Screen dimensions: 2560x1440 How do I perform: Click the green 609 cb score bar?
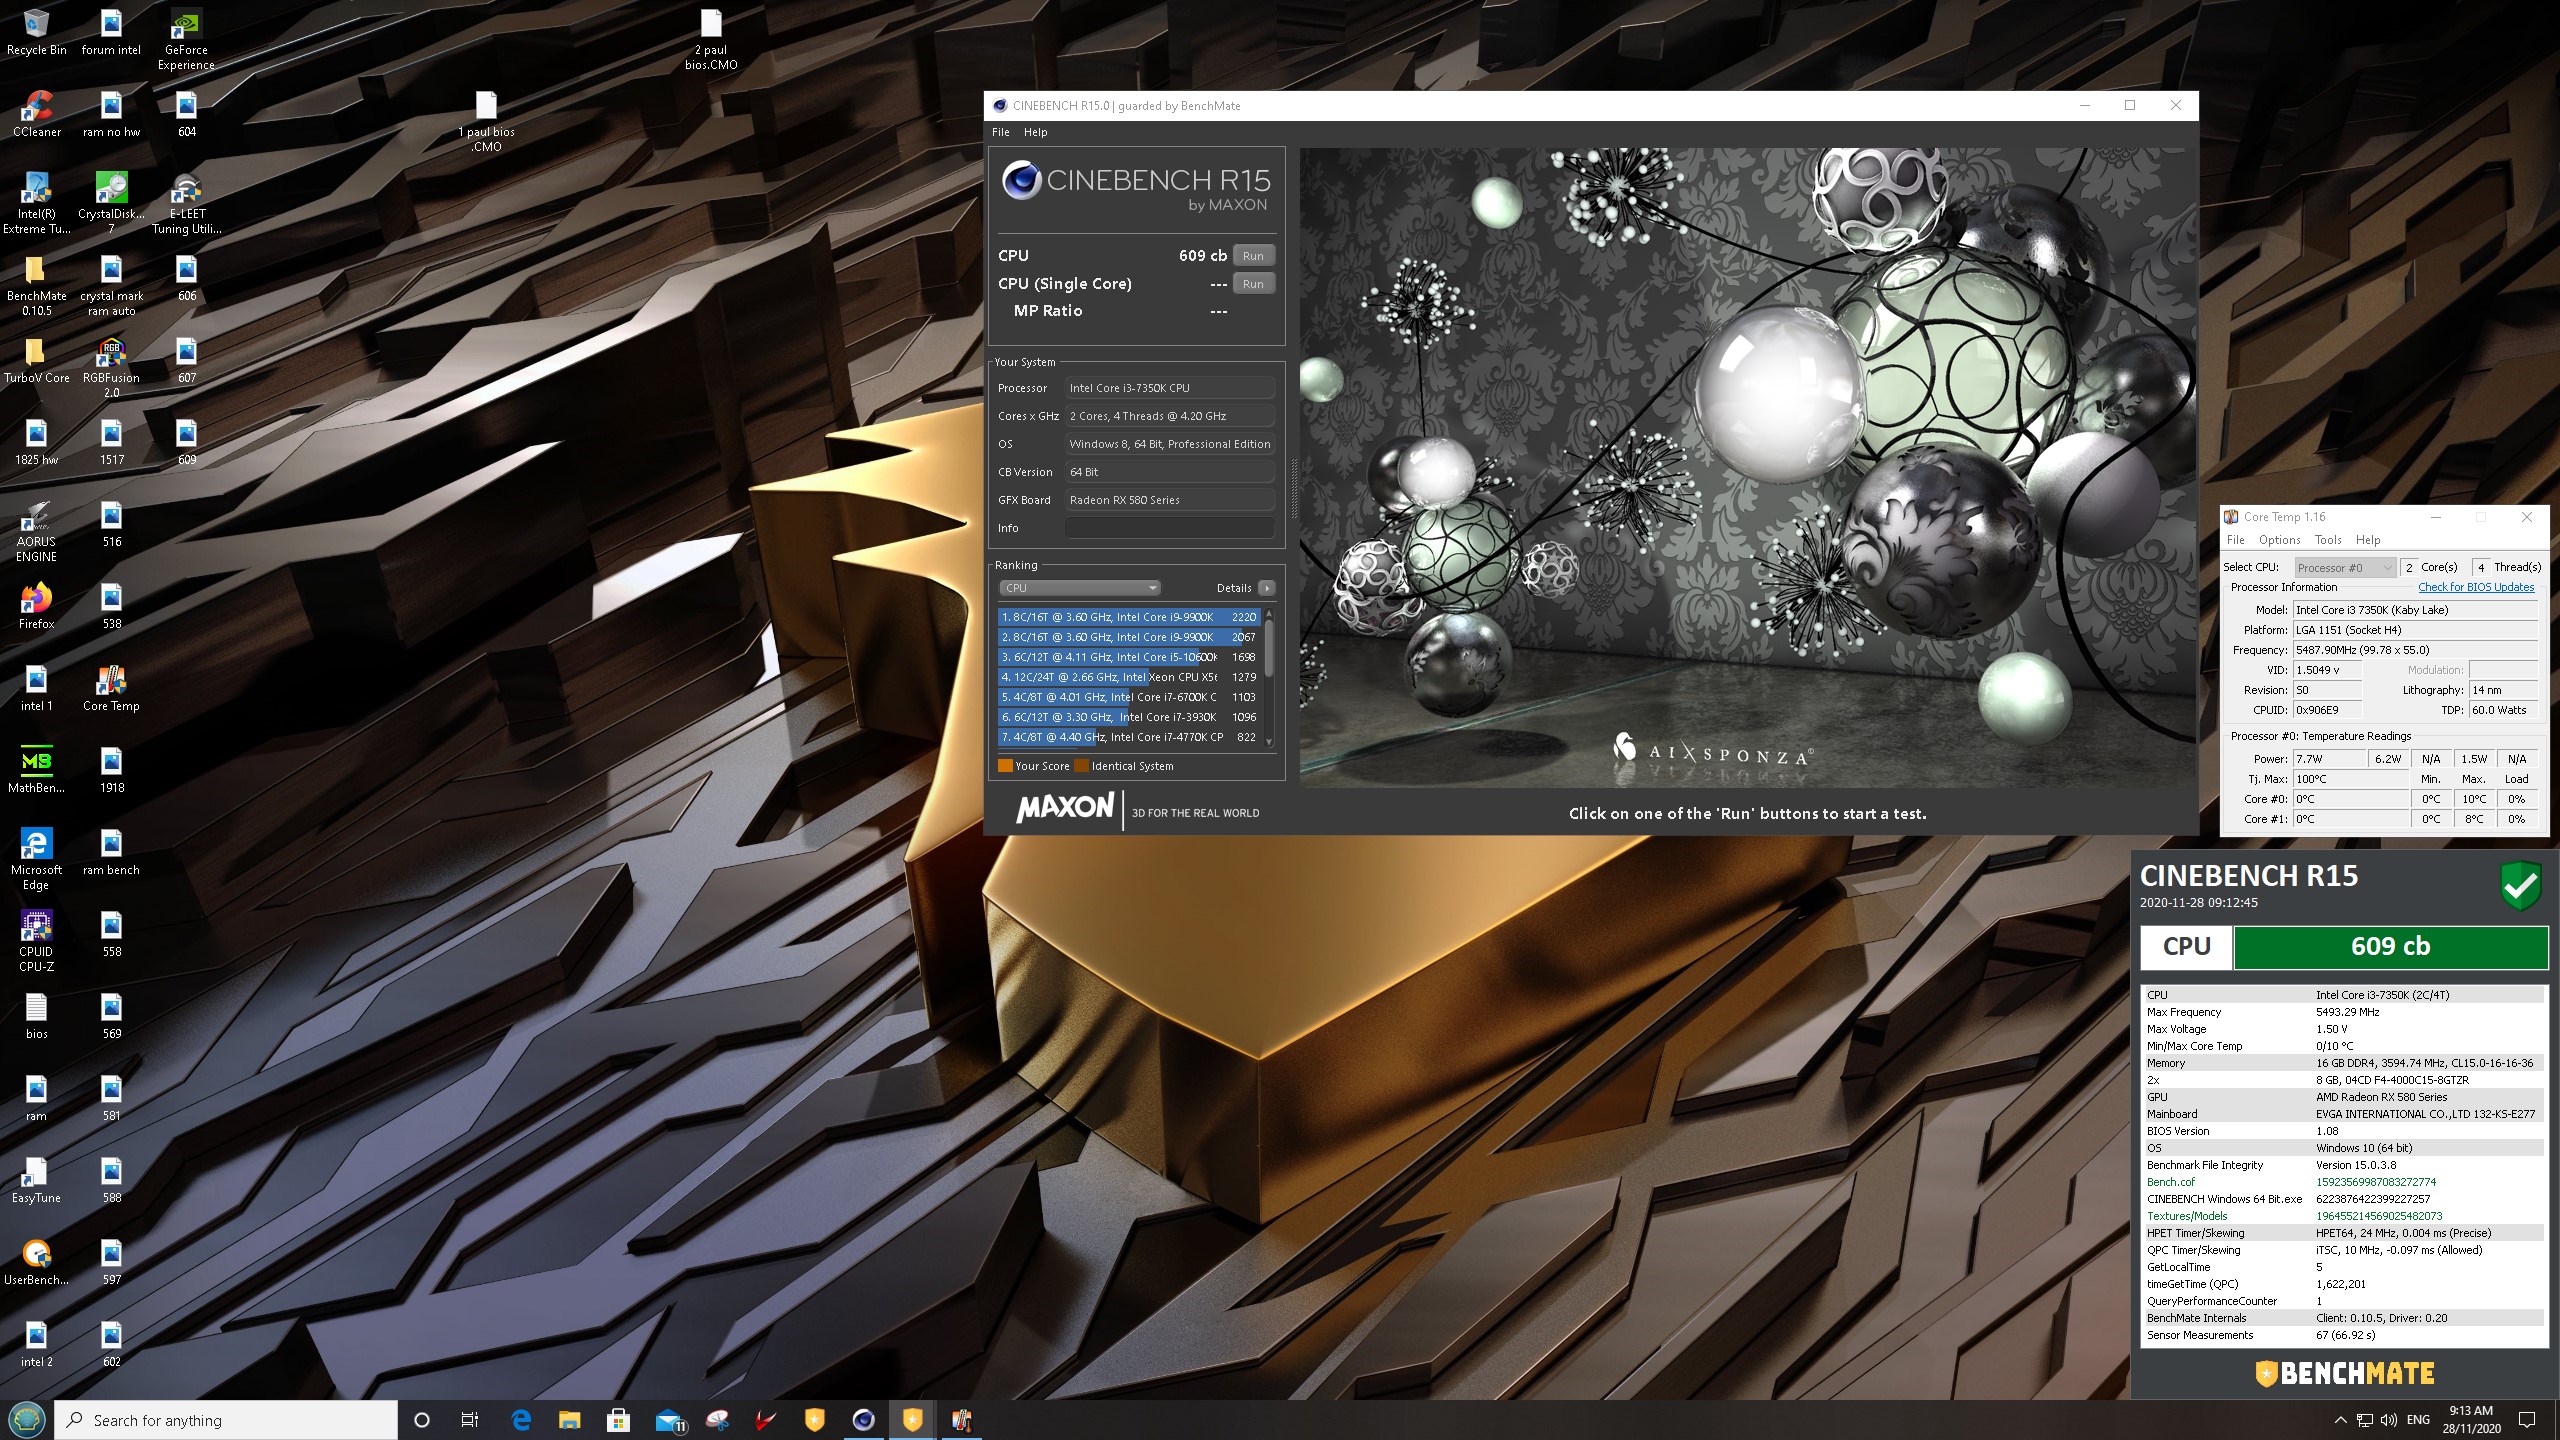coord(2390,947)
